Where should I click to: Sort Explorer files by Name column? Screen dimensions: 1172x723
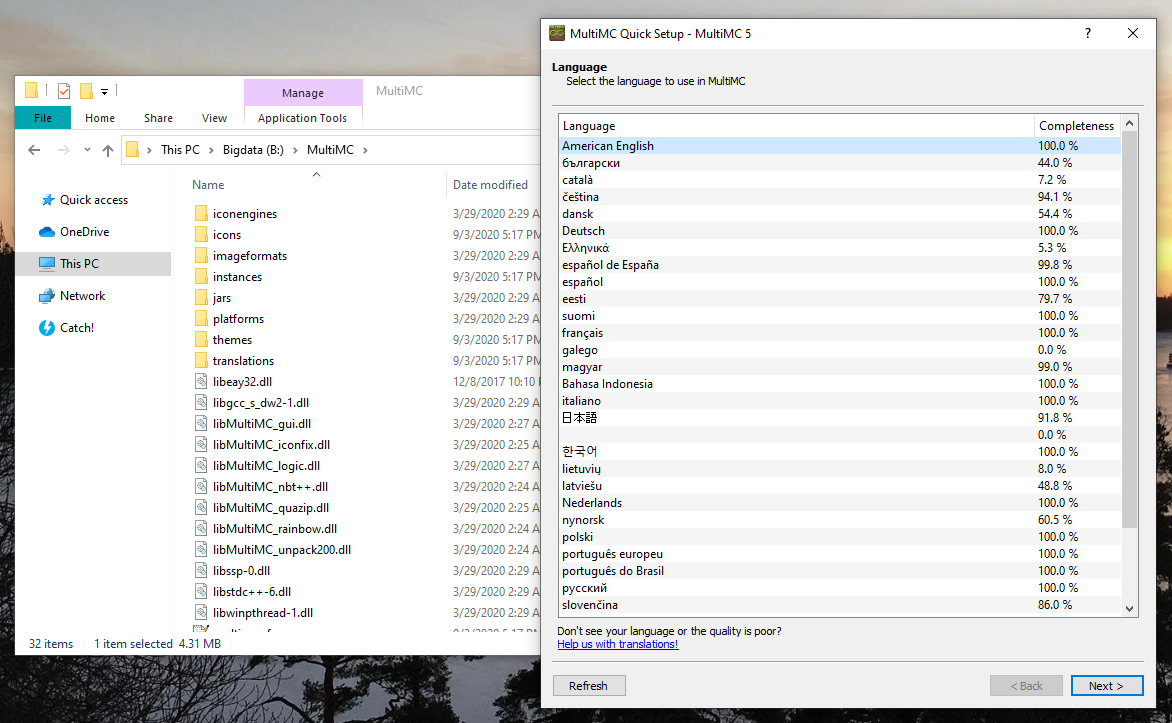pyautogui.click(x=208, y=185)
